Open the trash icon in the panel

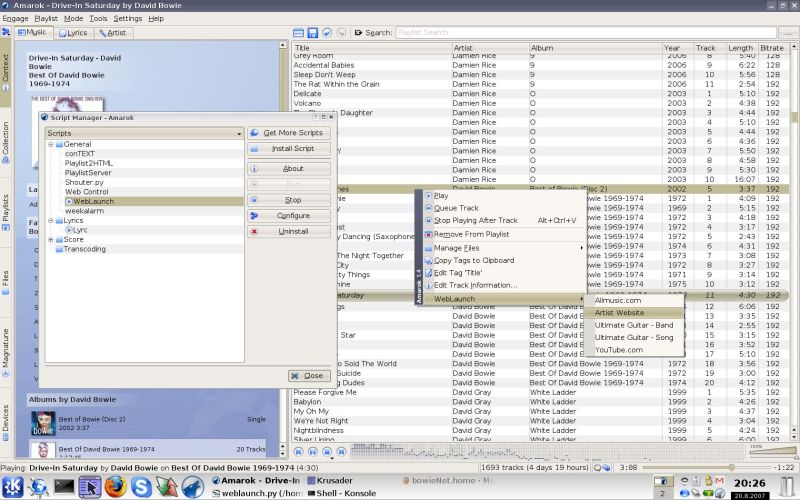click(x=788, y=487)
